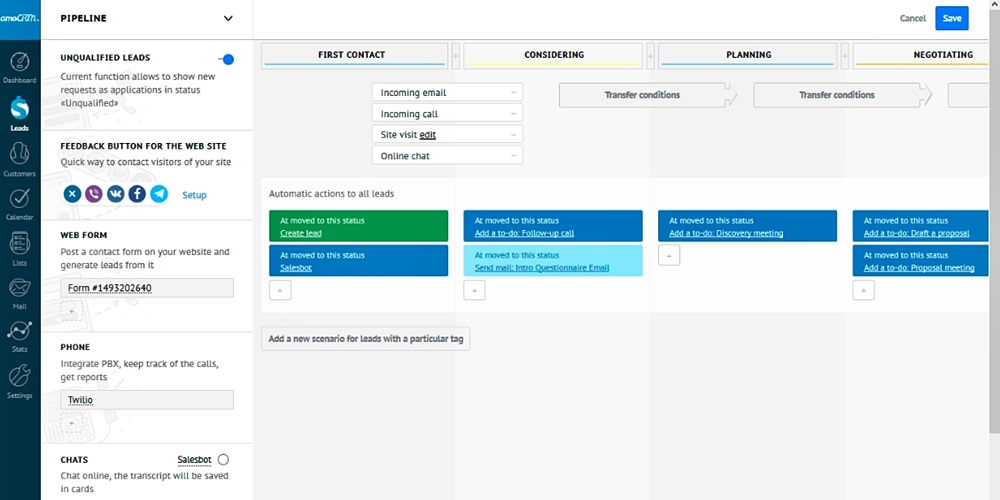The image size is (1000, 500).
Task: Open the Setup link for feedback button
Action: (194, 195)
